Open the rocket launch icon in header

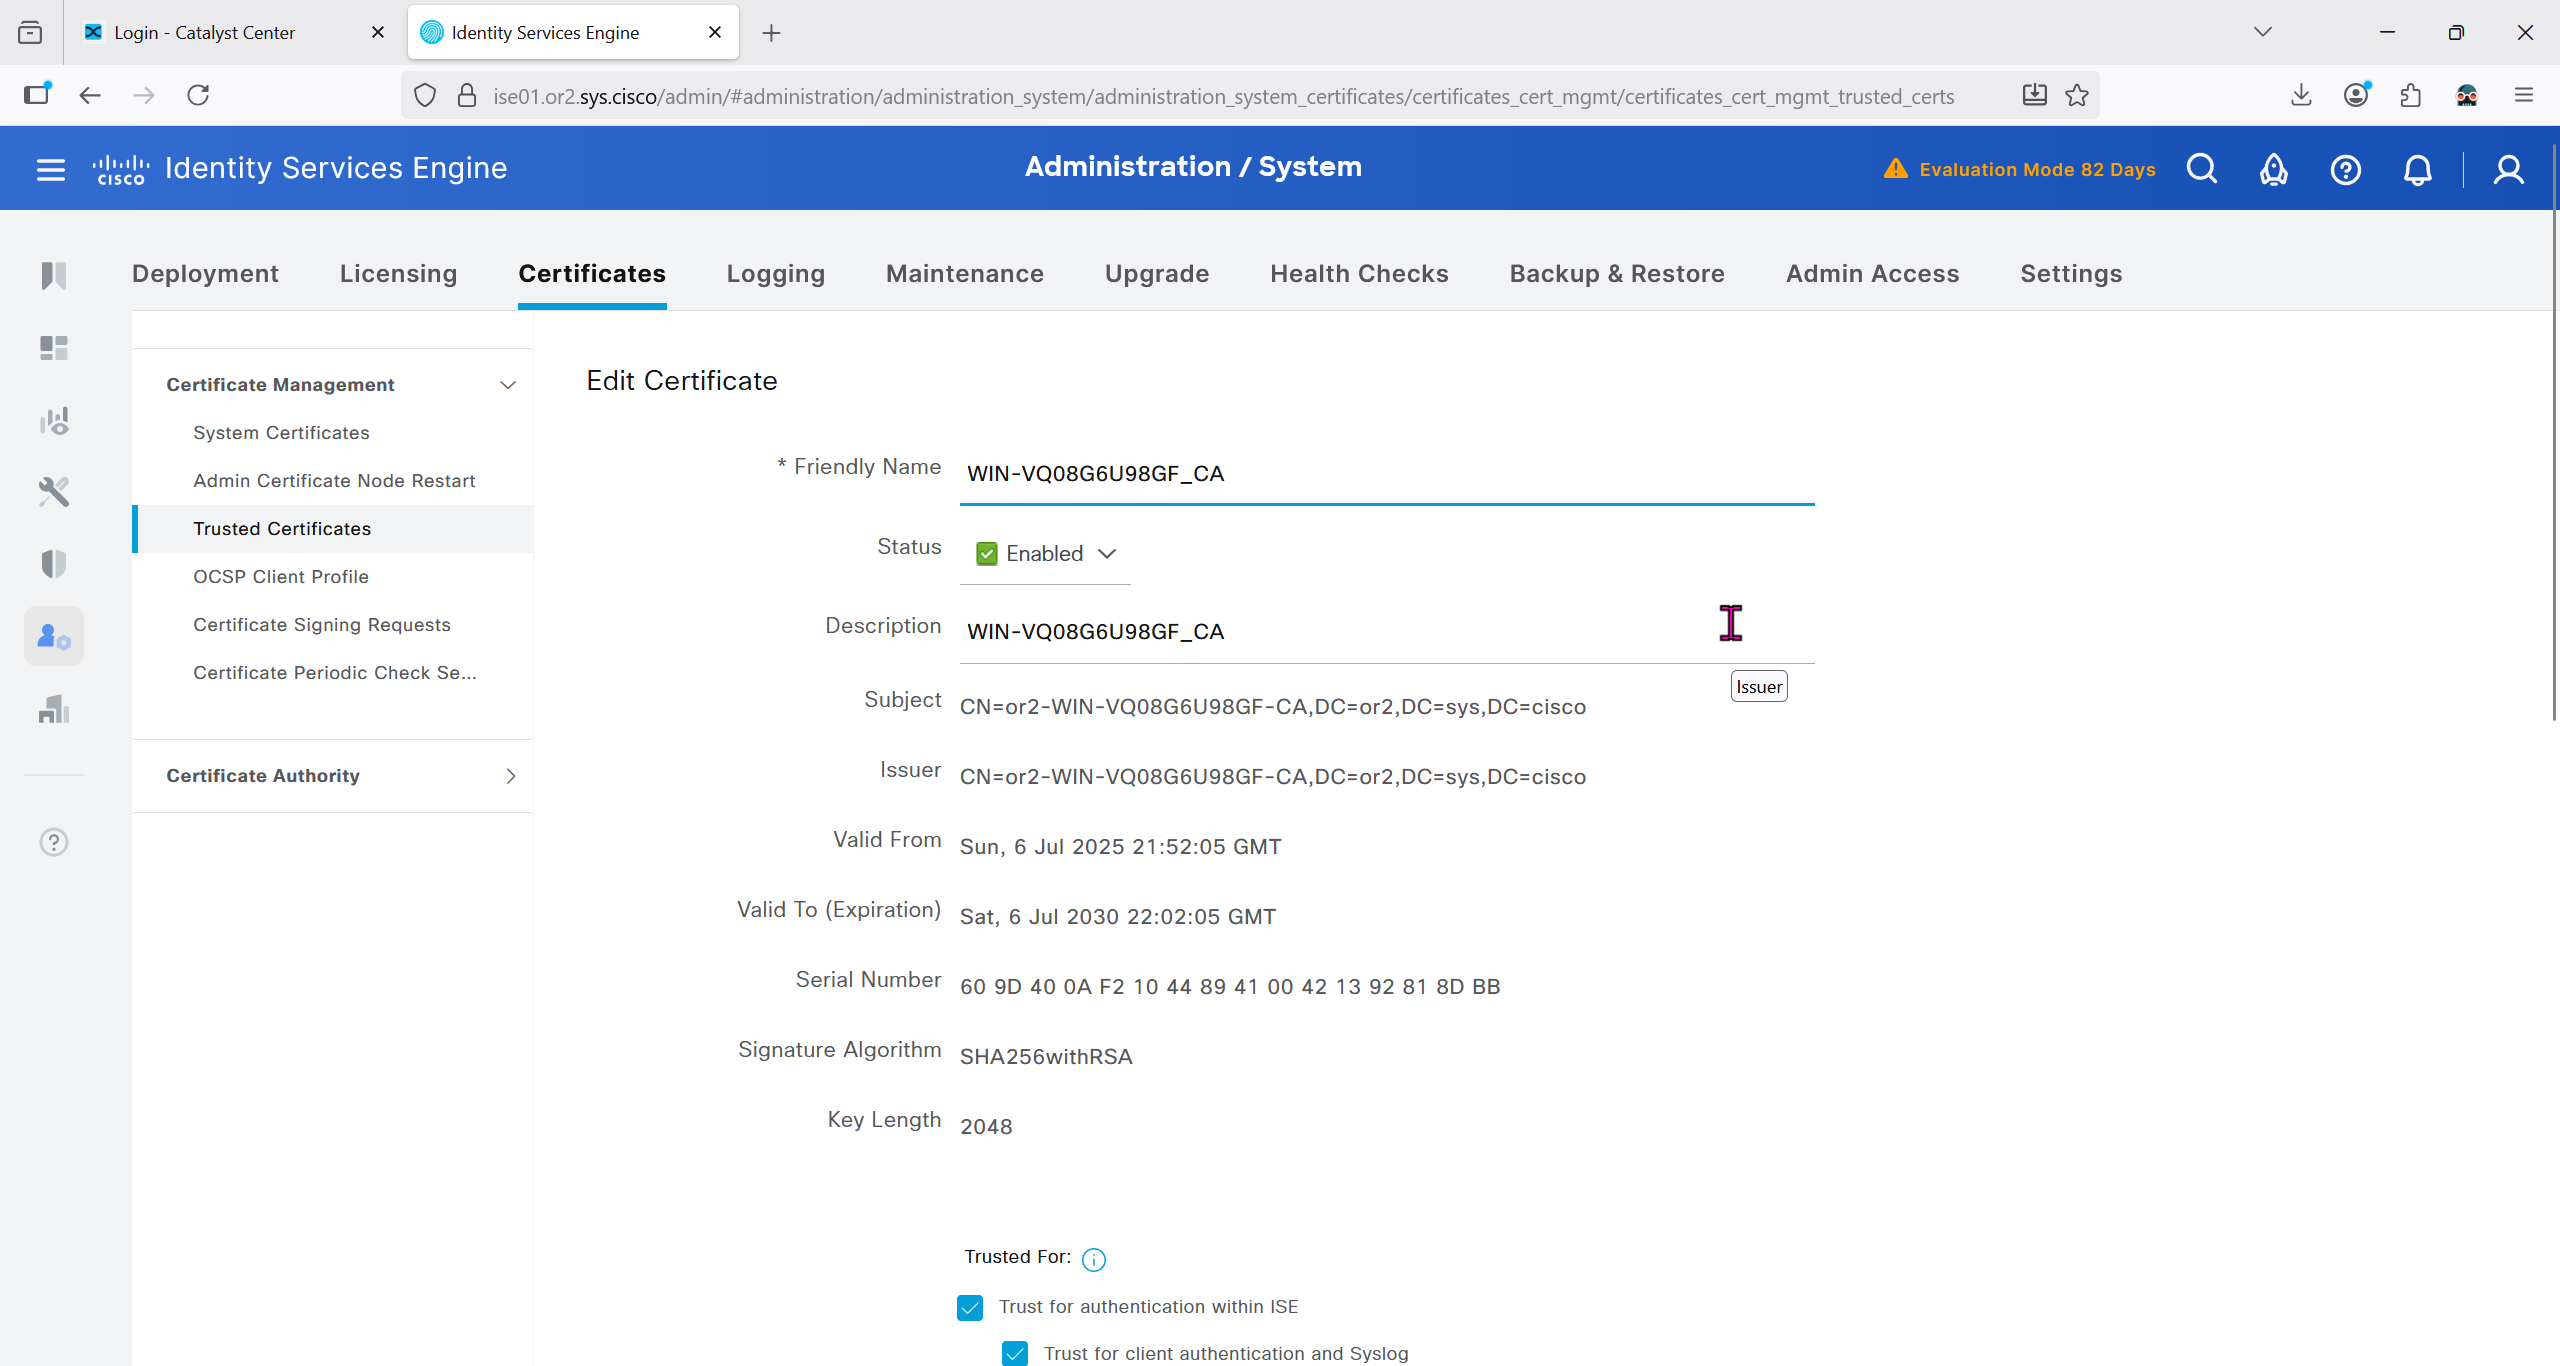pos(2273,169)
